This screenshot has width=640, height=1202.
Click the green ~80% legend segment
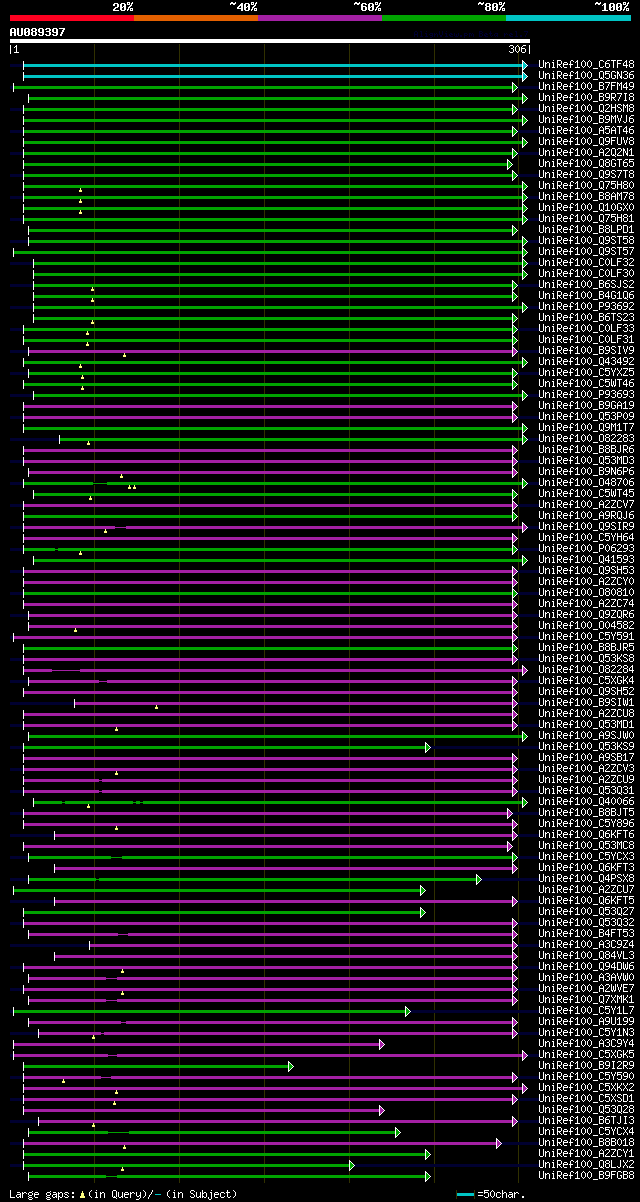tap(444, 18)
